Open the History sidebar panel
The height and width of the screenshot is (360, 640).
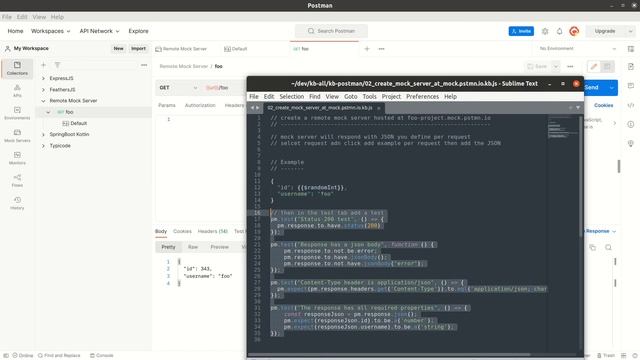click(x=17, y=203)
